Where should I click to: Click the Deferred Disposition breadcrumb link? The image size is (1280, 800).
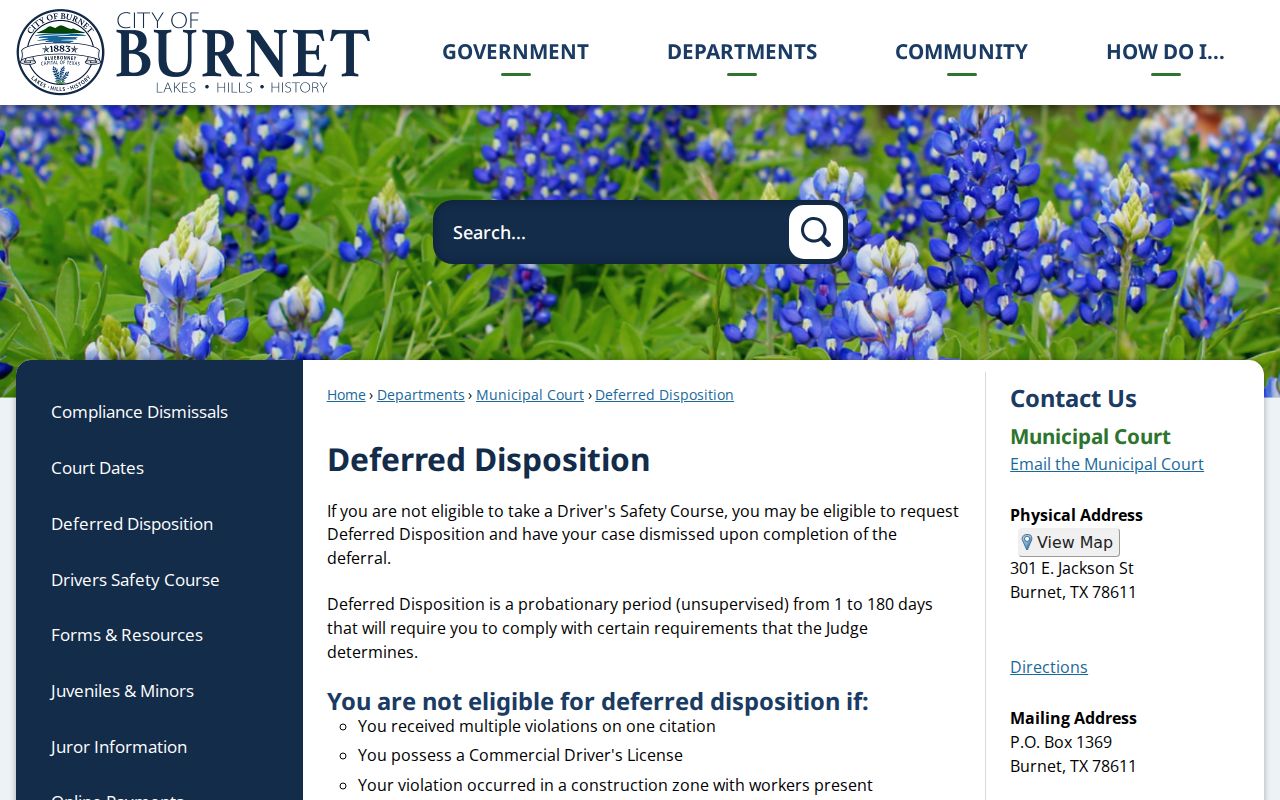664,395
